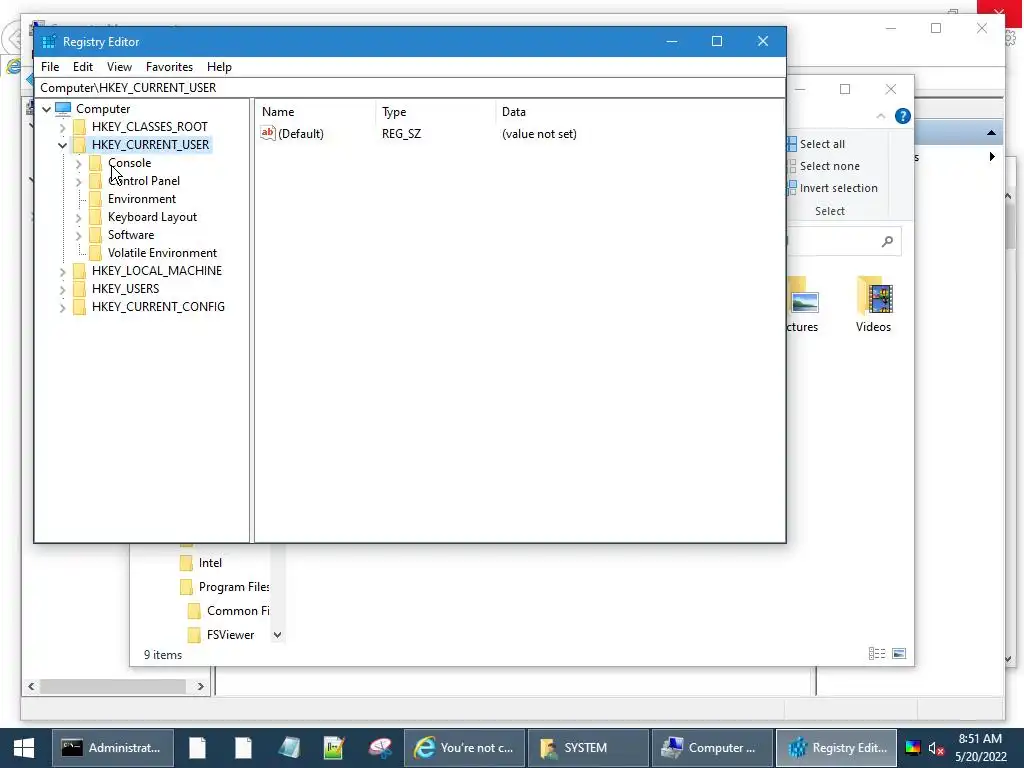Select the Environment folder icon
The image size is (1024, 768).
[95, 199]
